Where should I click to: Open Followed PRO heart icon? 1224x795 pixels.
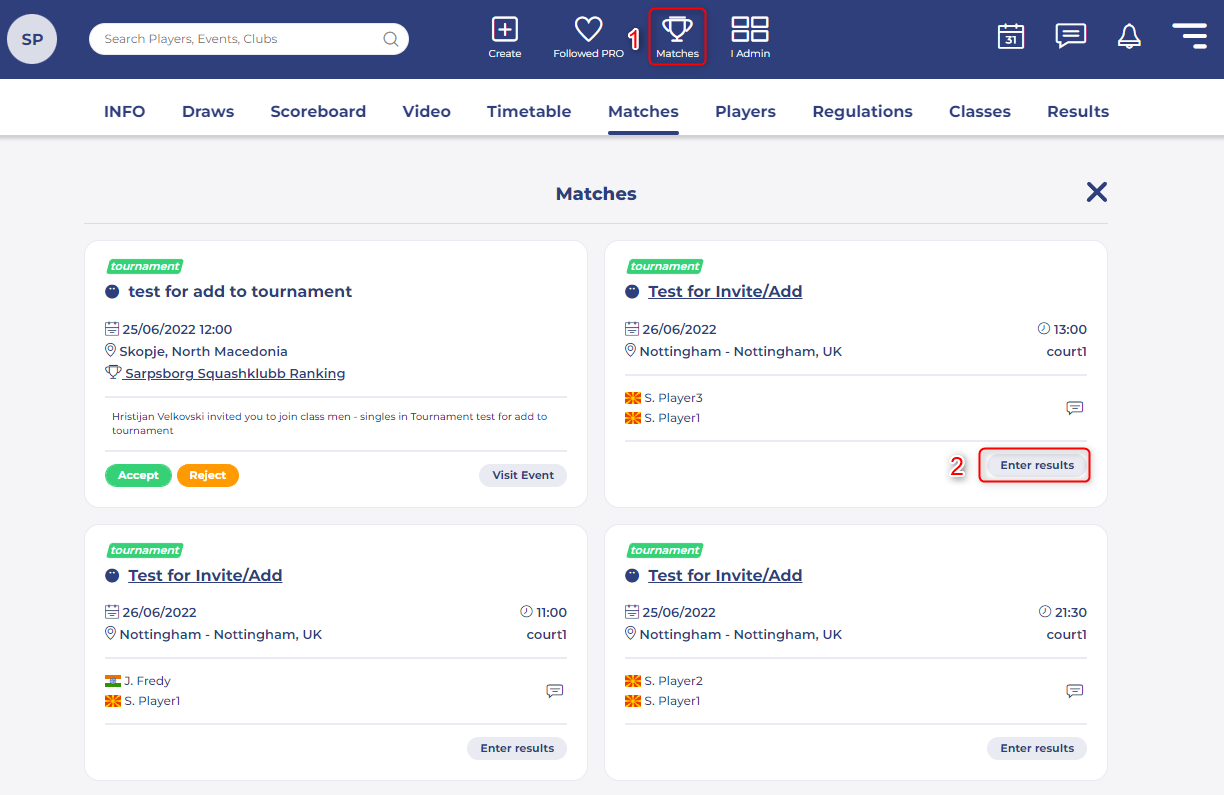588,29
